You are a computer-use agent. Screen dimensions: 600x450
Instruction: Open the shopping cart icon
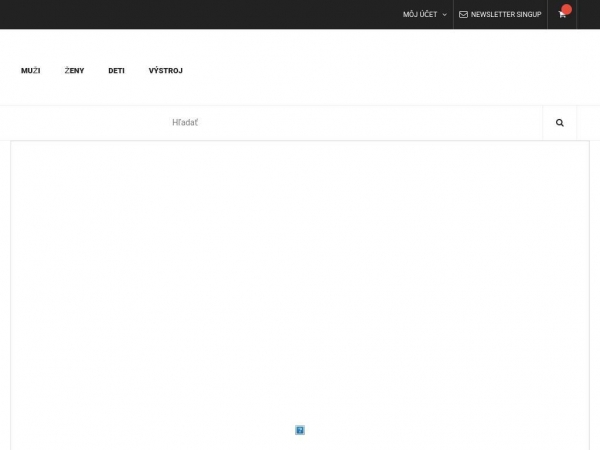point(562,15)
